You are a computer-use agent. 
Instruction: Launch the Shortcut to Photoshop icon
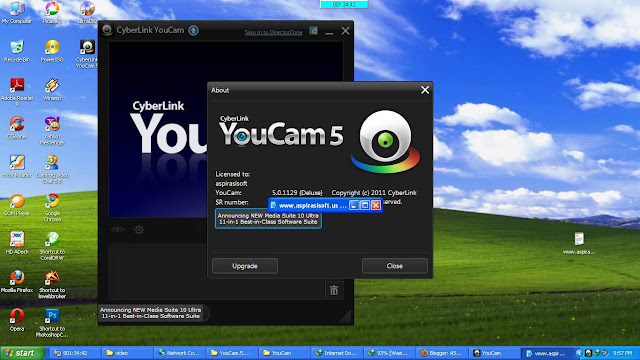(x=52, y=322)
